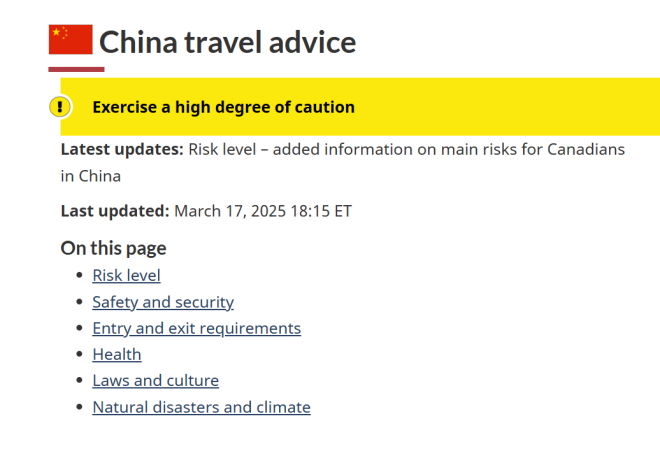Click the red underline below the title

pos(76,69)
